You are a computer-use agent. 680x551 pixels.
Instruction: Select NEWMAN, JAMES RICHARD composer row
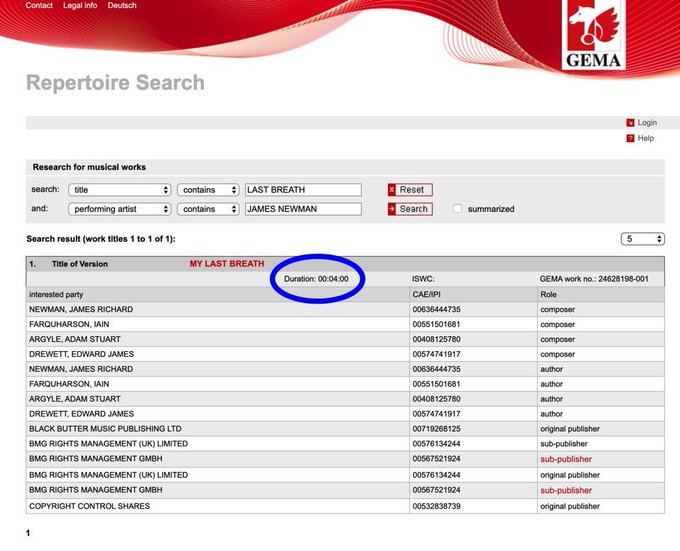(345, 310)
